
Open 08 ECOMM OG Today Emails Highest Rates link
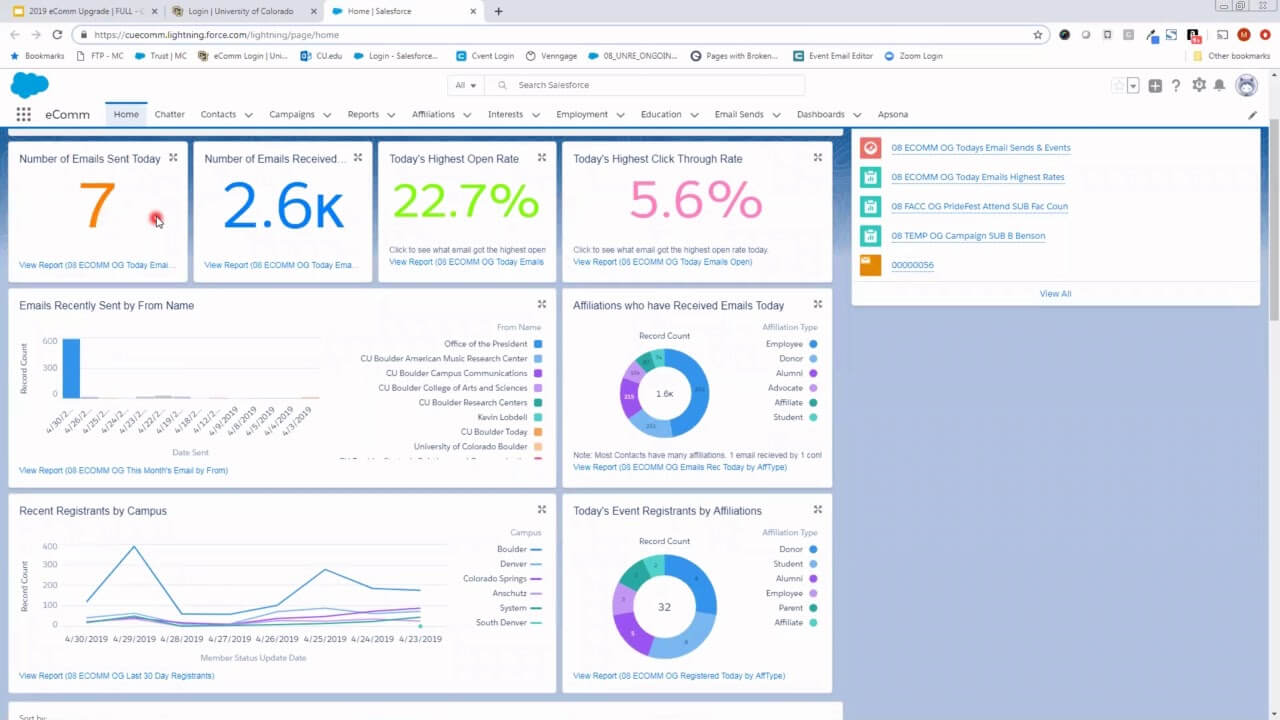coord(978,177)
